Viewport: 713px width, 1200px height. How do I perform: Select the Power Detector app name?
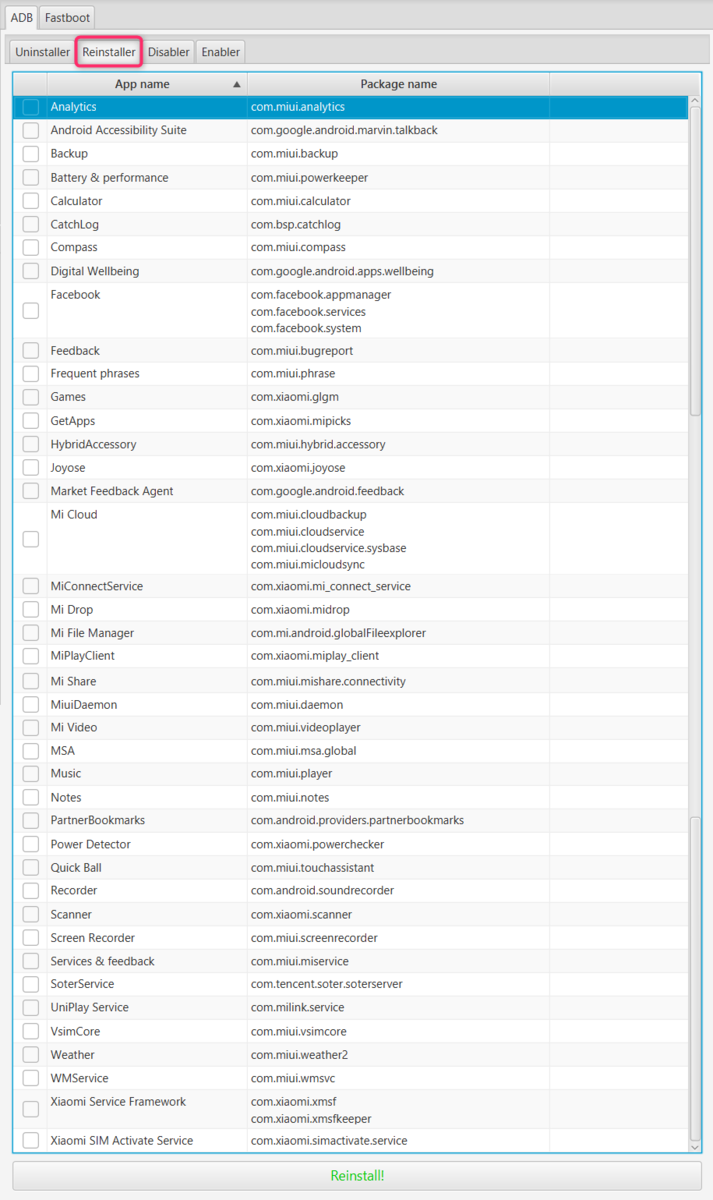point(91,844)
